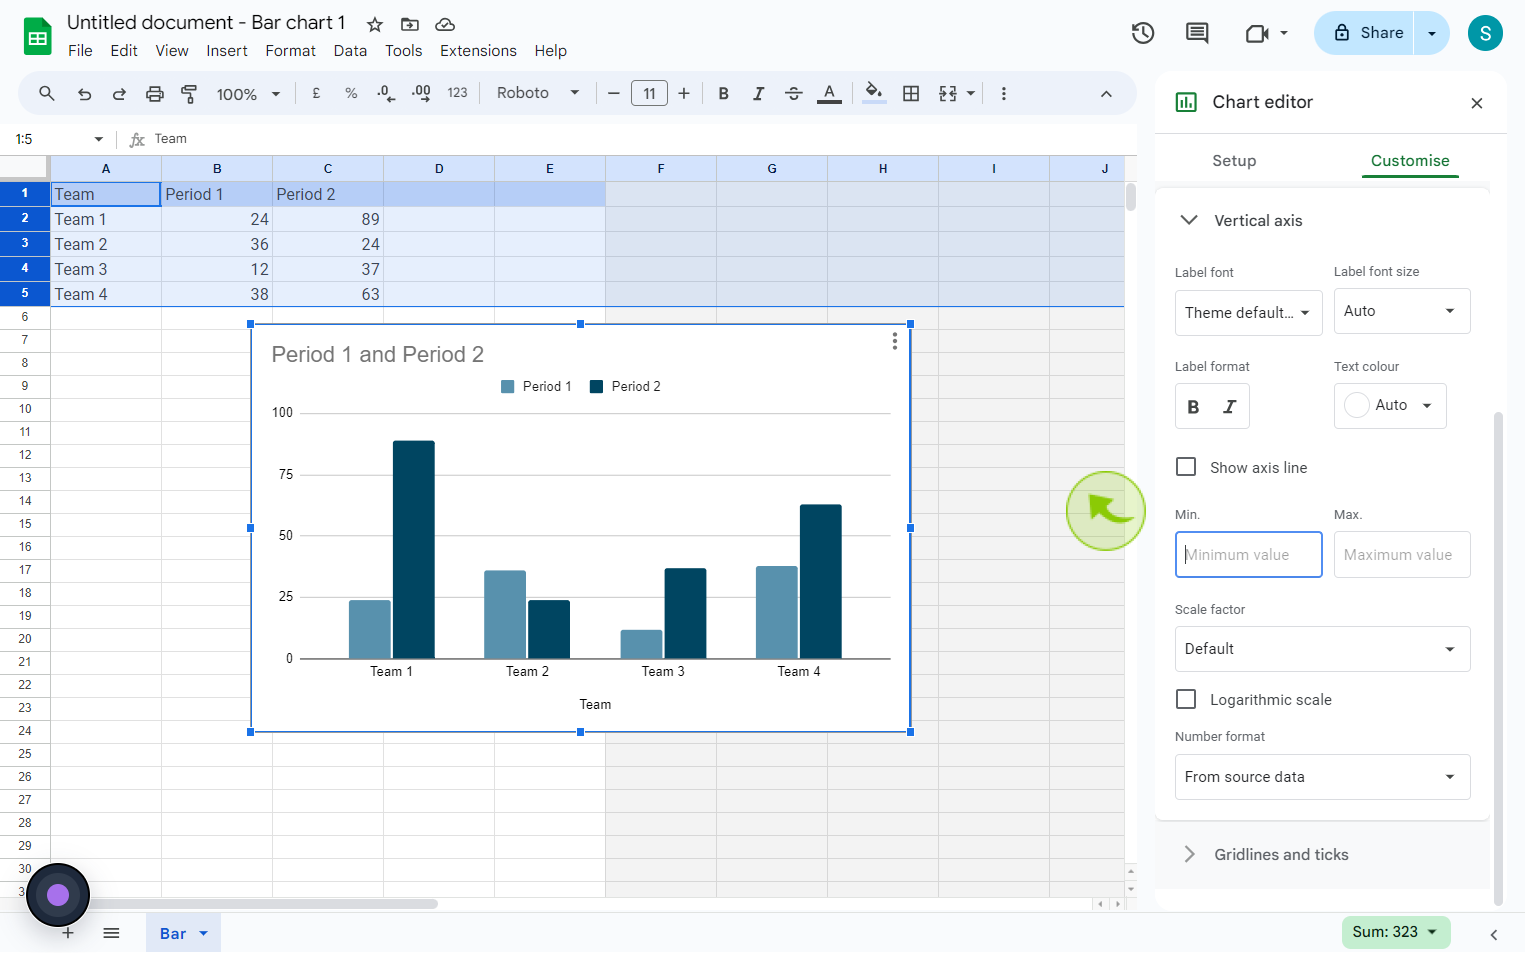Click the Maximum value field
Screen dimensions: 1525x953
click(x=1402, y=555)
